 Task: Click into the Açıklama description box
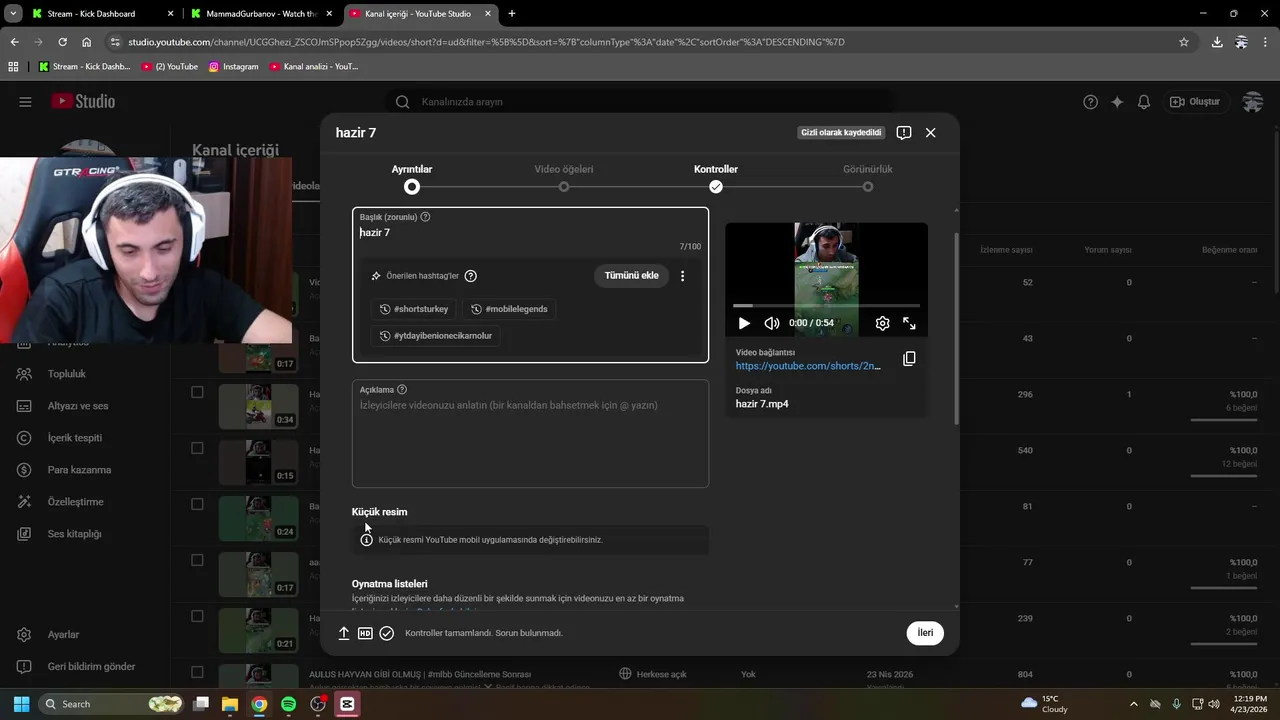click(x=530, y=434)
